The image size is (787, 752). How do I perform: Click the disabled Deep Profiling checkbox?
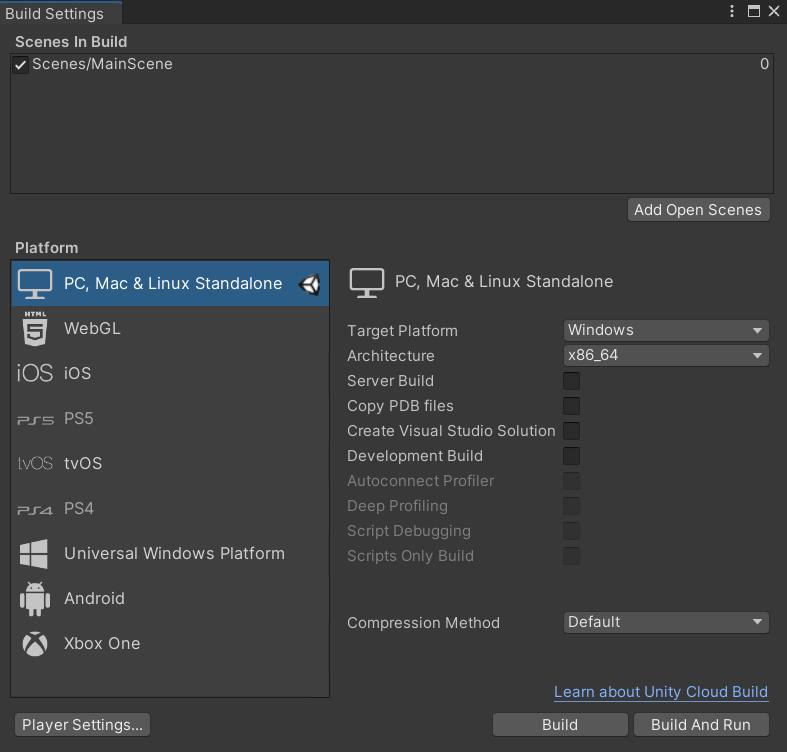coord(571,506)
